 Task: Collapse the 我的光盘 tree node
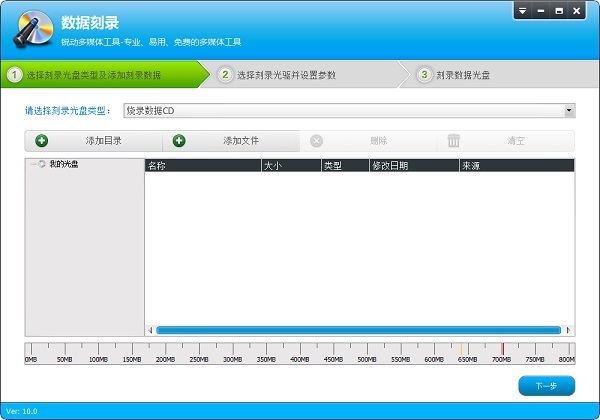click(x=32, y=164)
